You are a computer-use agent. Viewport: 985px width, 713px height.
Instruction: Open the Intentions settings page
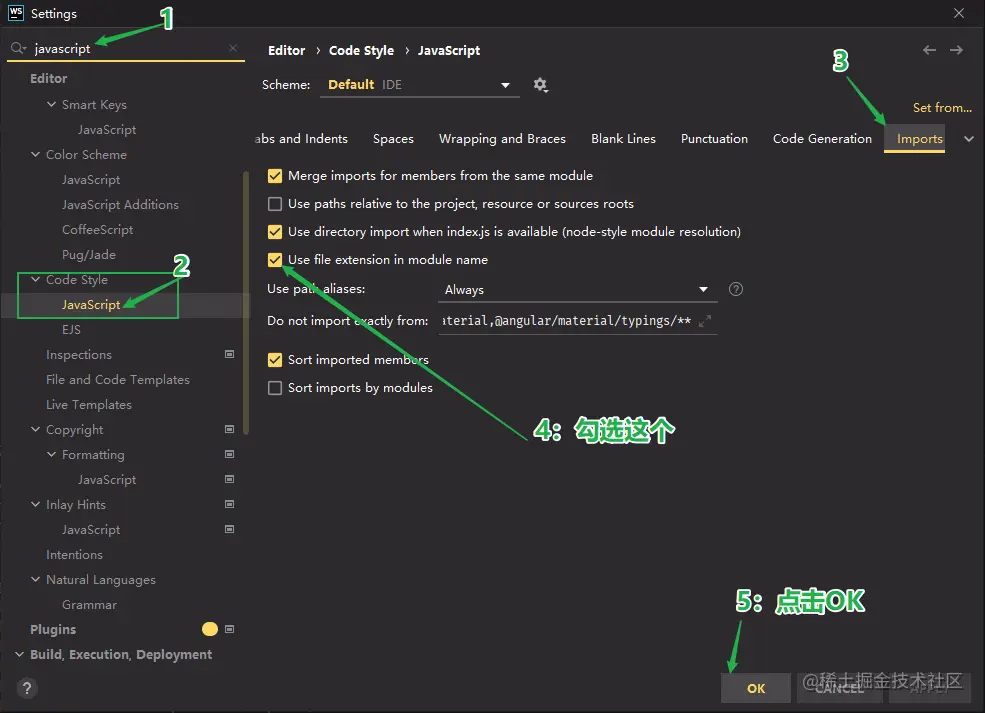tap(74, 555)
